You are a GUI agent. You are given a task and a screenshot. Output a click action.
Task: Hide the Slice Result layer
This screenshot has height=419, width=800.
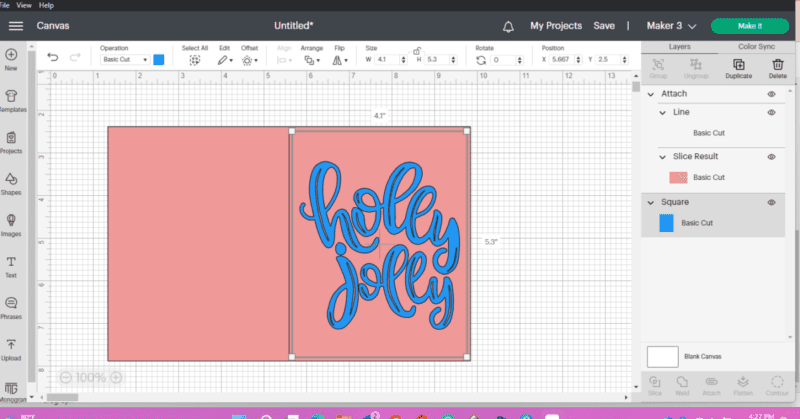pos(771,157)
